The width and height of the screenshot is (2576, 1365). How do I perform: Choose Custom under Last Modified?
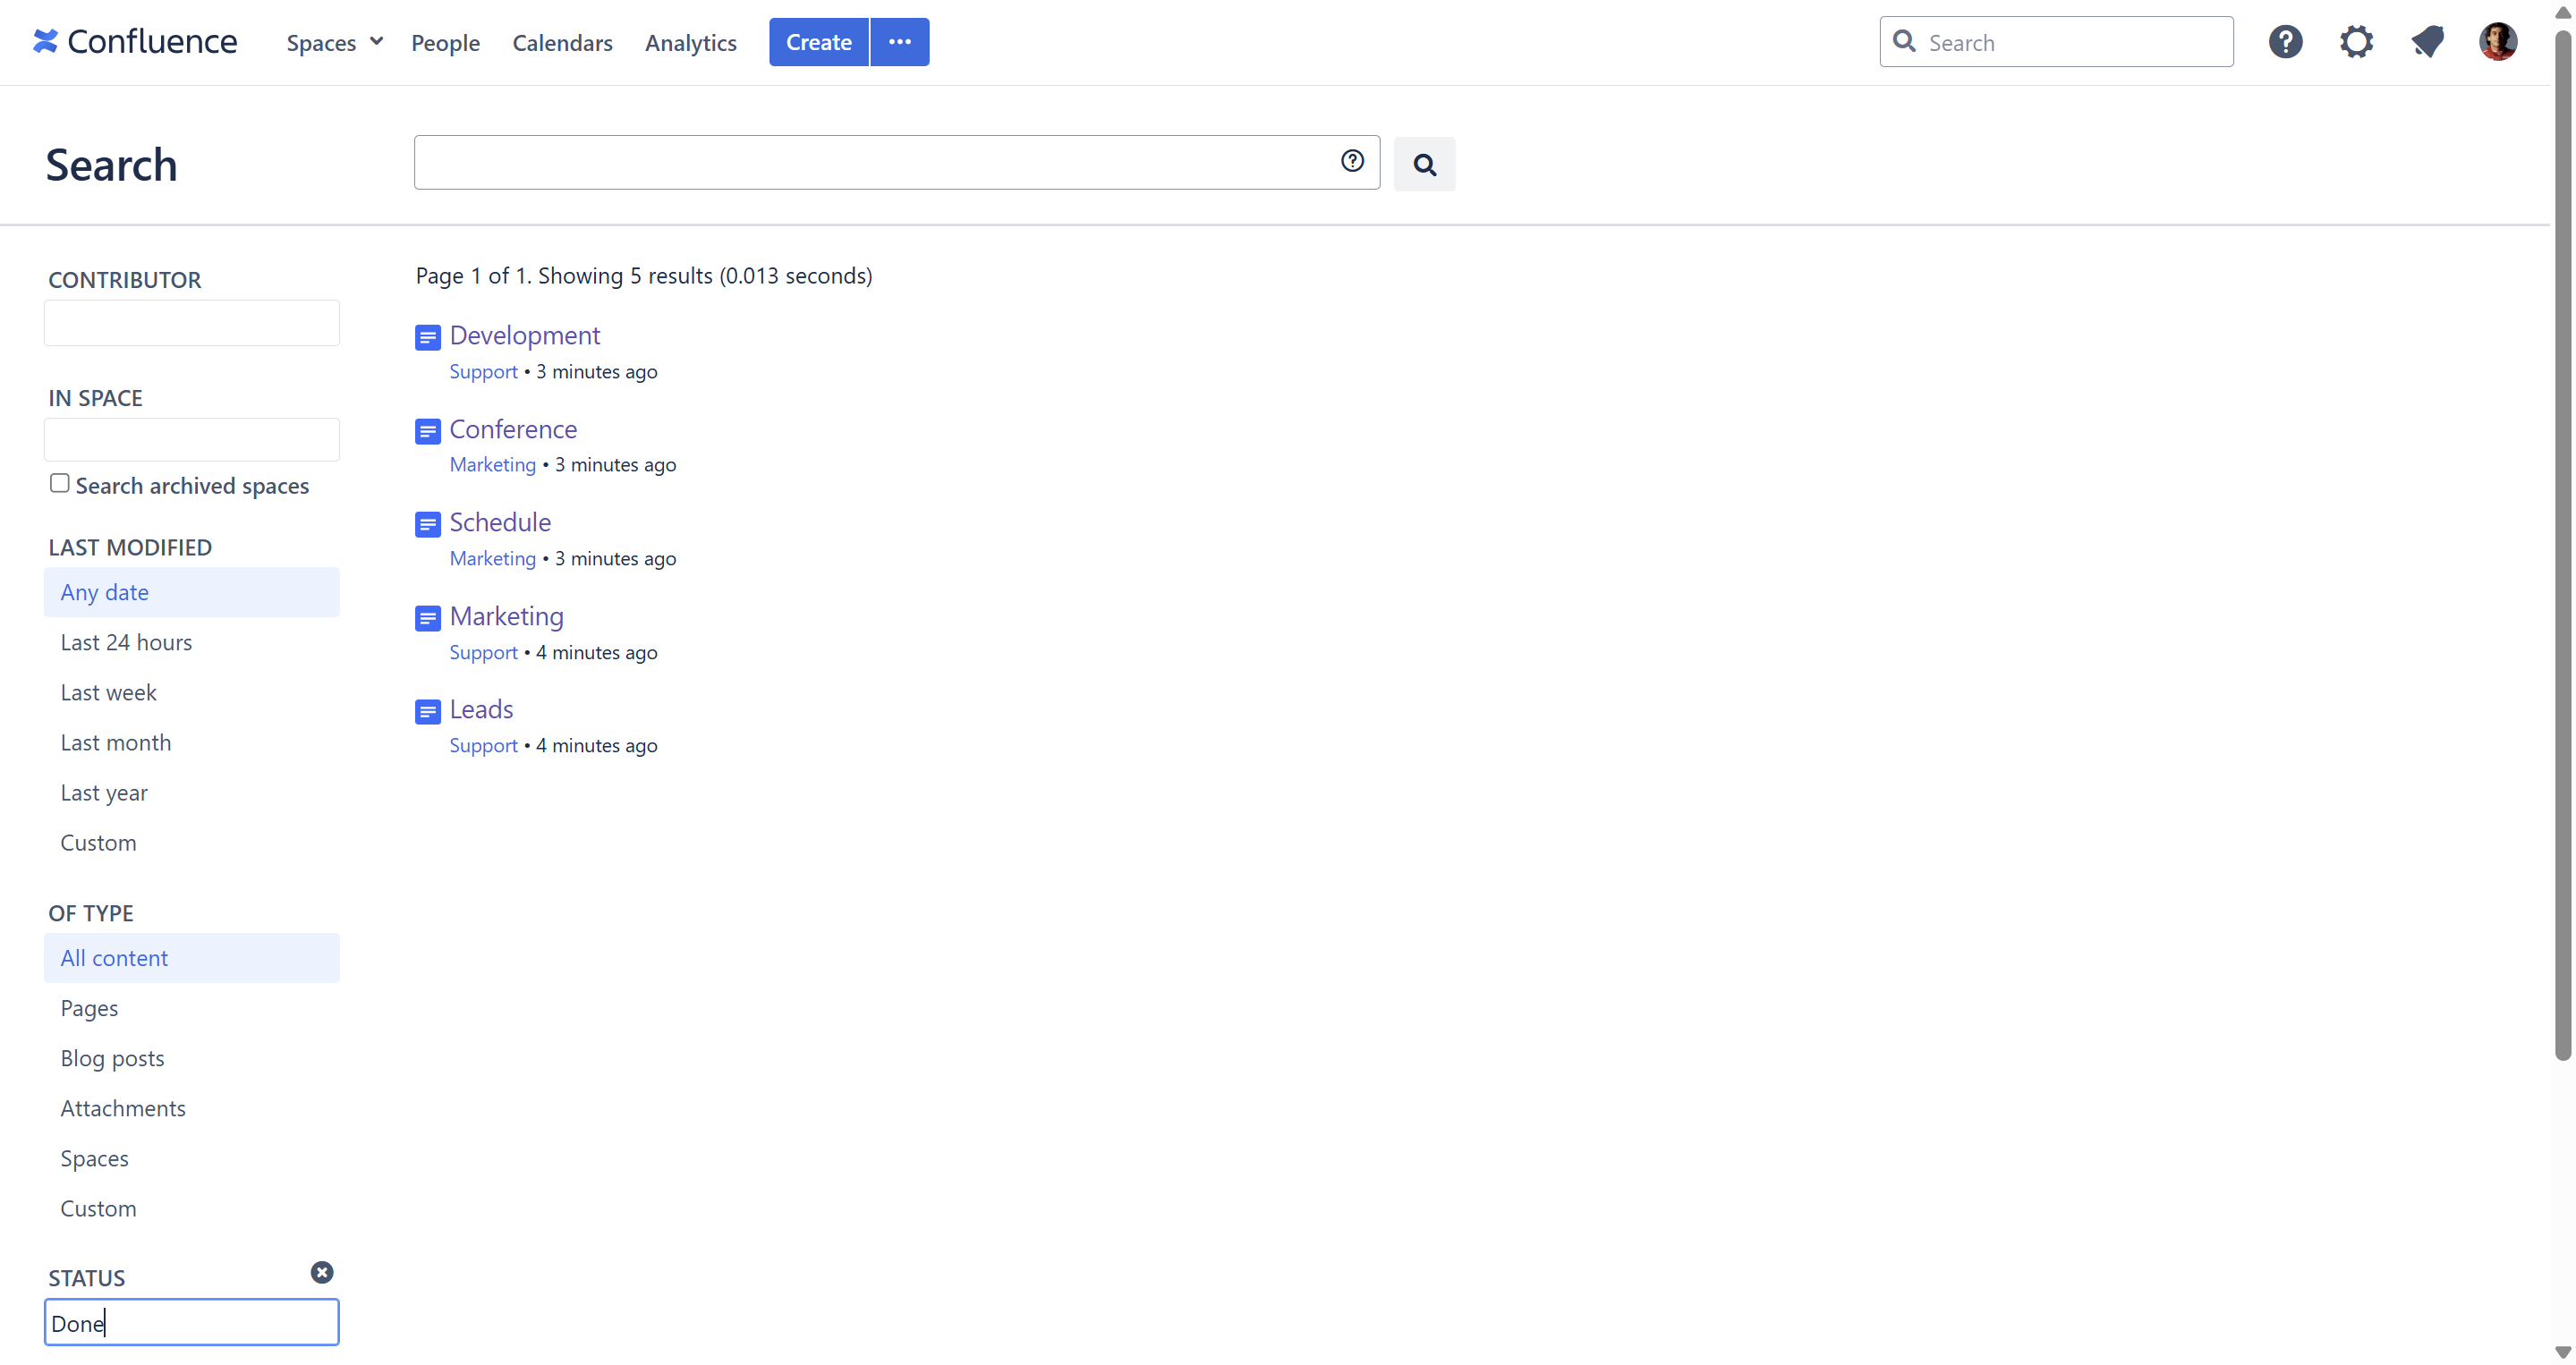click(x=98, y=842)
